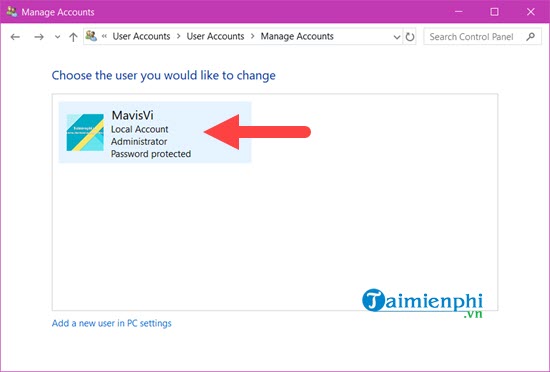Close the Manage Accounts window
Image resolution: width=550 pixels, height=372 pixels.
click(531, 12)
